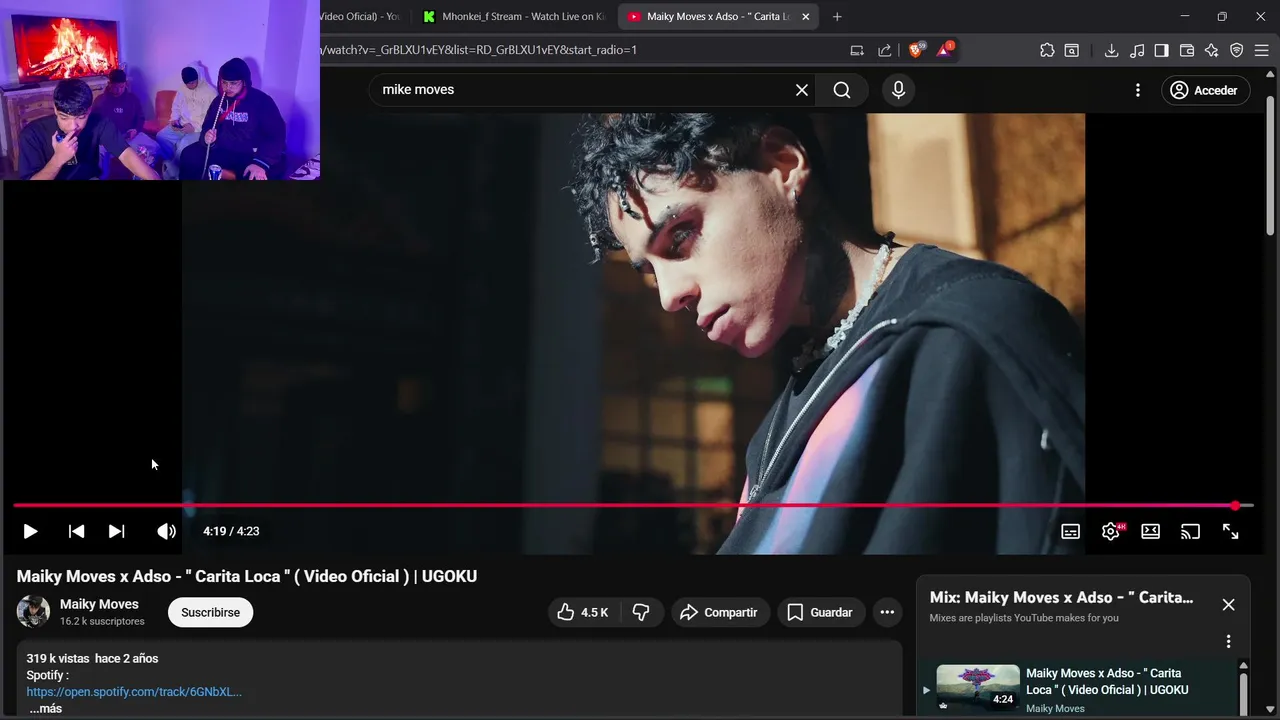
Task: Toggle subtitles on the video player
Action: tap(1070, 531)
